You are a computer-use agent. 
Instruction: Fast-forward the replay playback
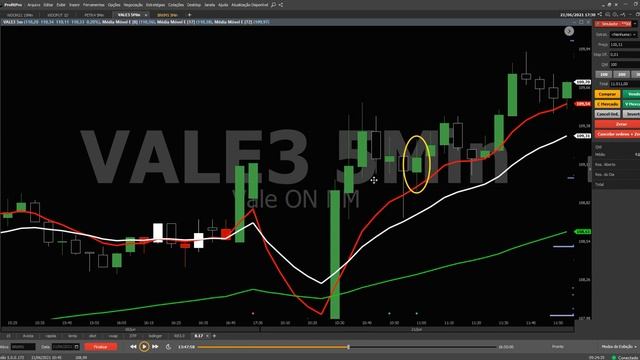pyautogui.click(x=155, y=347)
